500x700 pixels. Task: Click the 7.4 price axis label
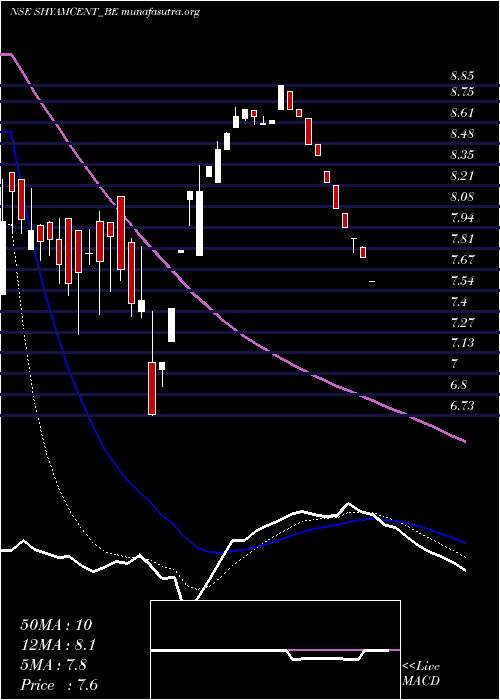(459, 302)
